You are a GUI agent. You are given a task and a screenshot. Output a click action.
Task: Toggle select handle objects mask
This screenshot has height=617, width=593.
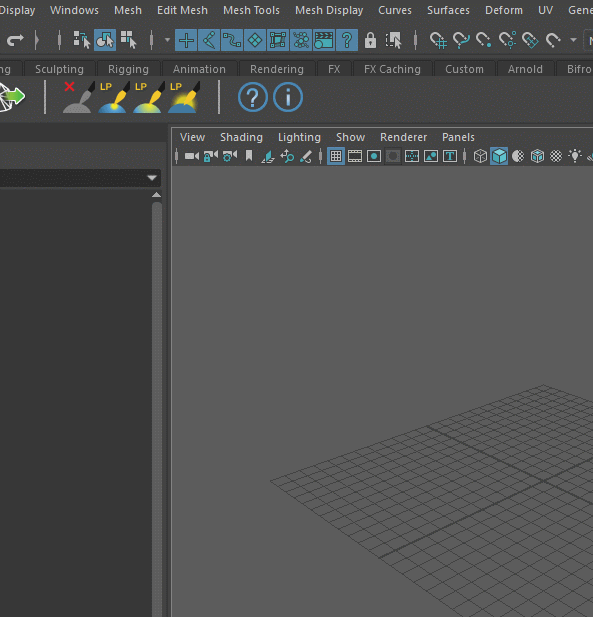[x=186, y=40]
